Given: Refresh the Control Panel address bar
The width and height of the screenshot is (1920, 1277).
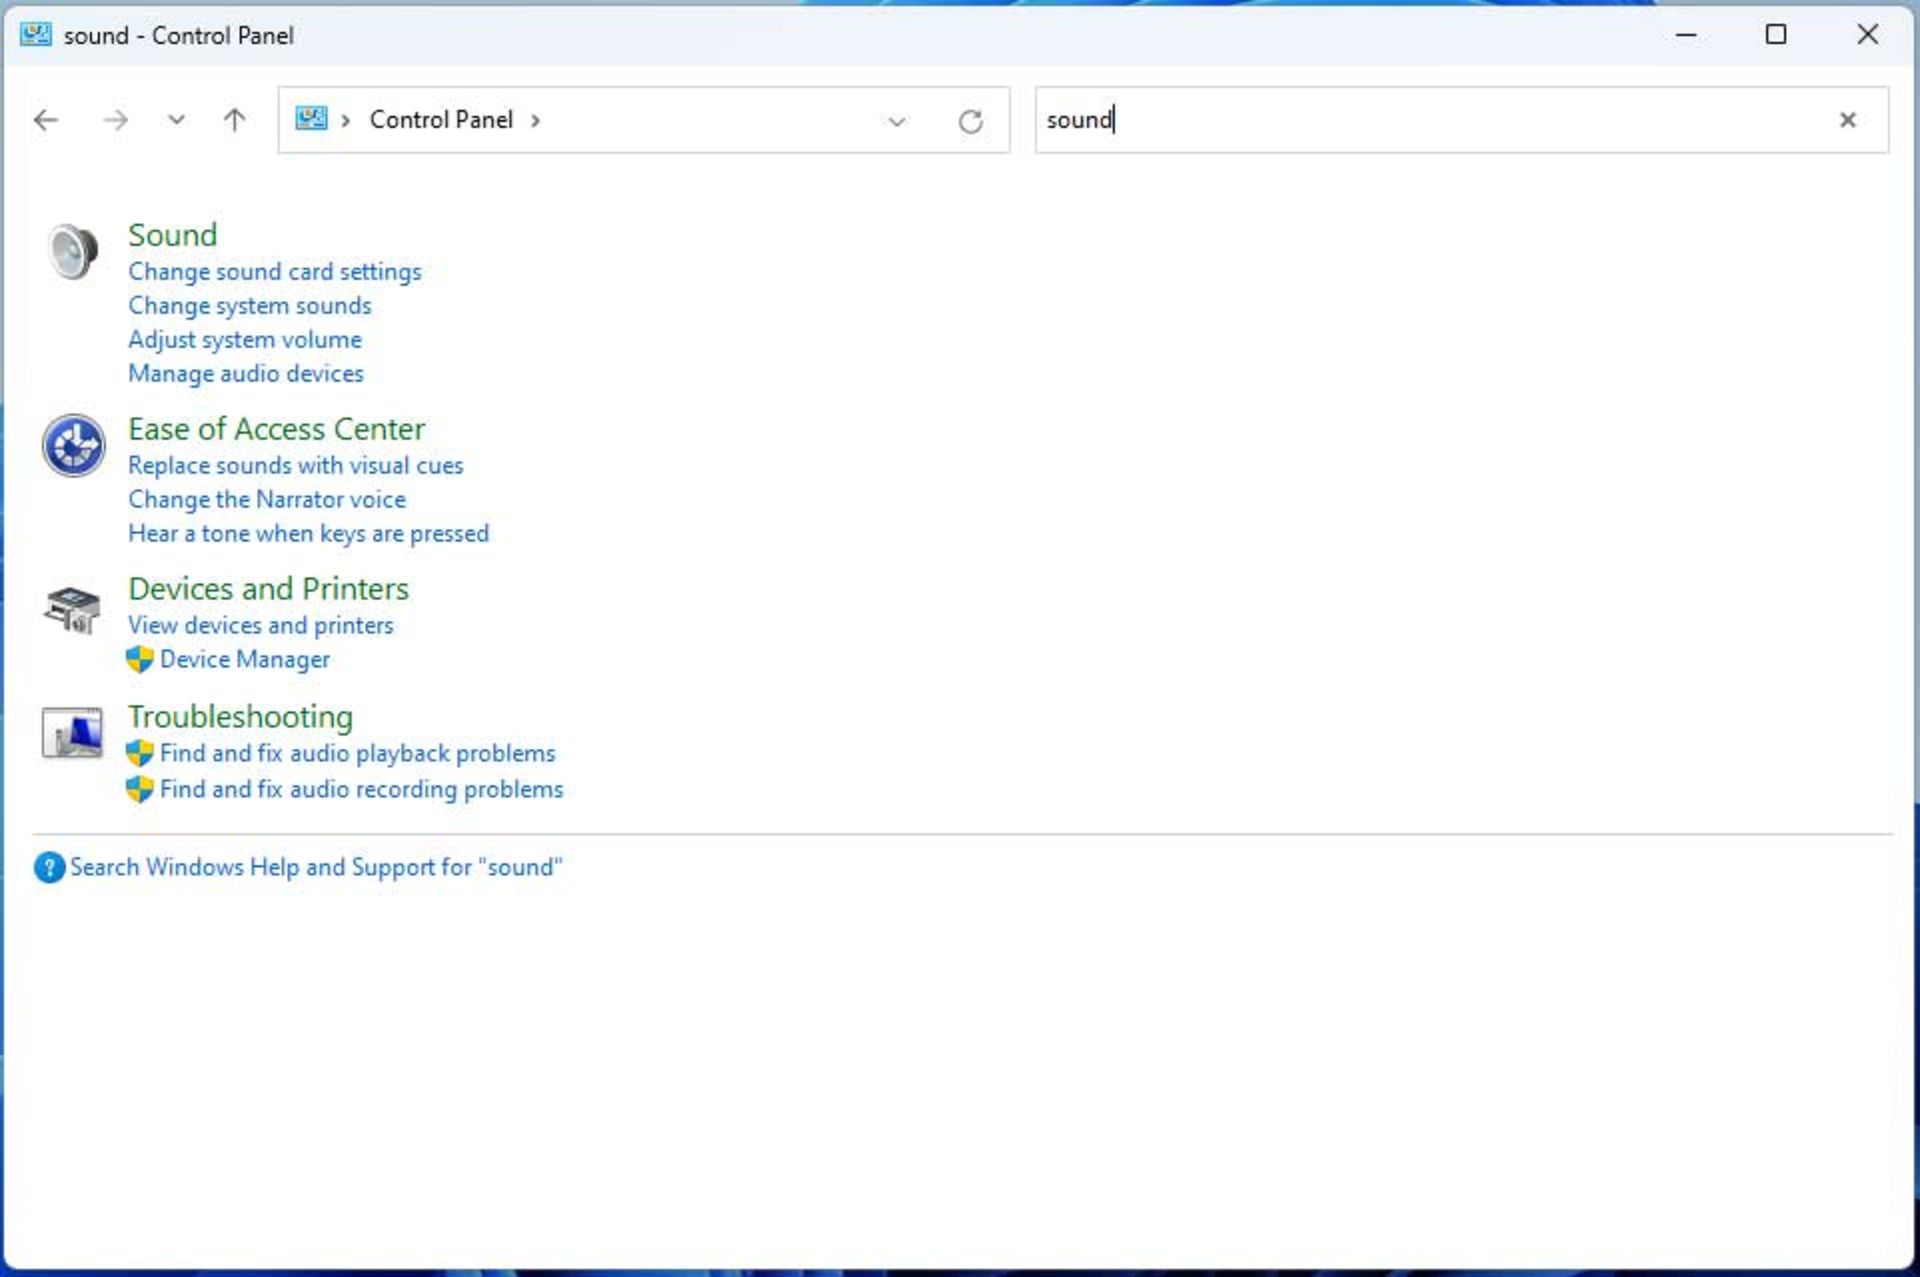Looking at the screenshot, I should [970, 121].
